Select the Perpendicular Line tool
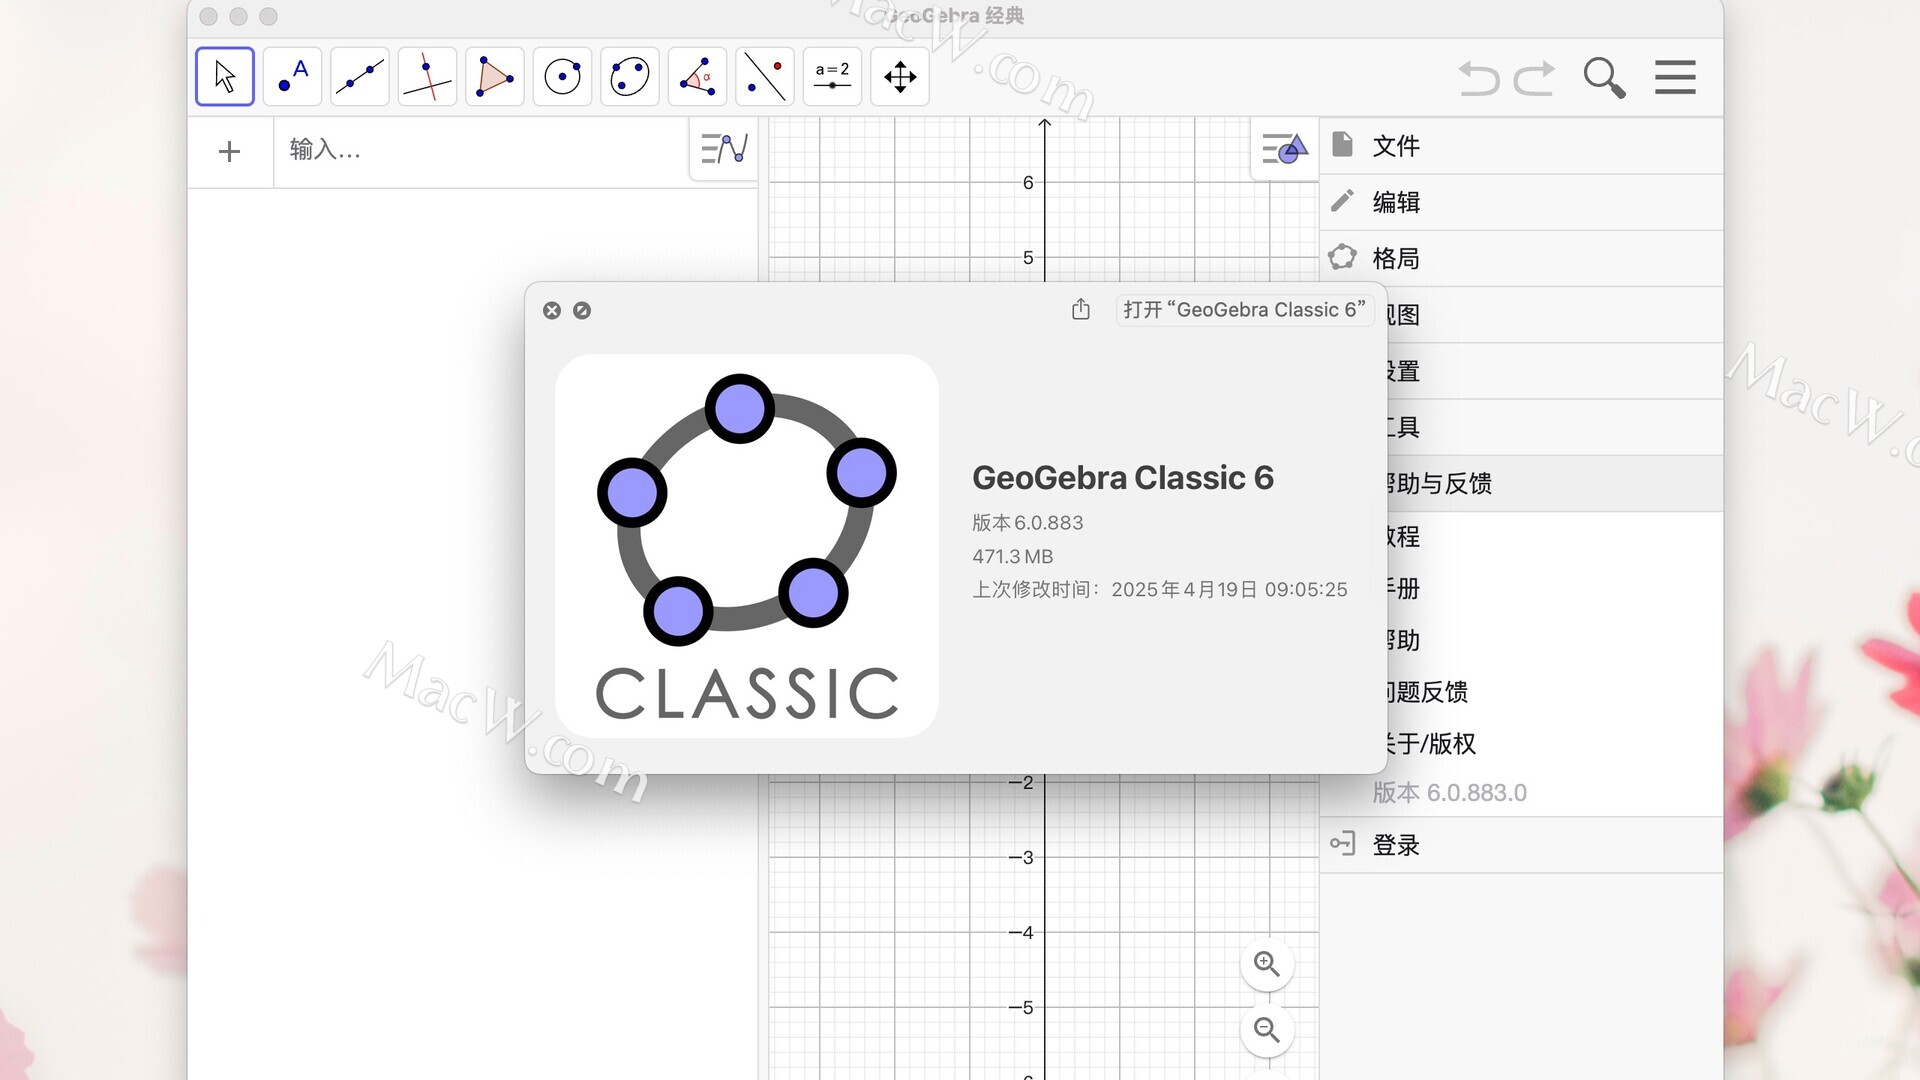The height and width of the screenshot is (1080, 1920). pyautogui.click(x=427, y=77)
